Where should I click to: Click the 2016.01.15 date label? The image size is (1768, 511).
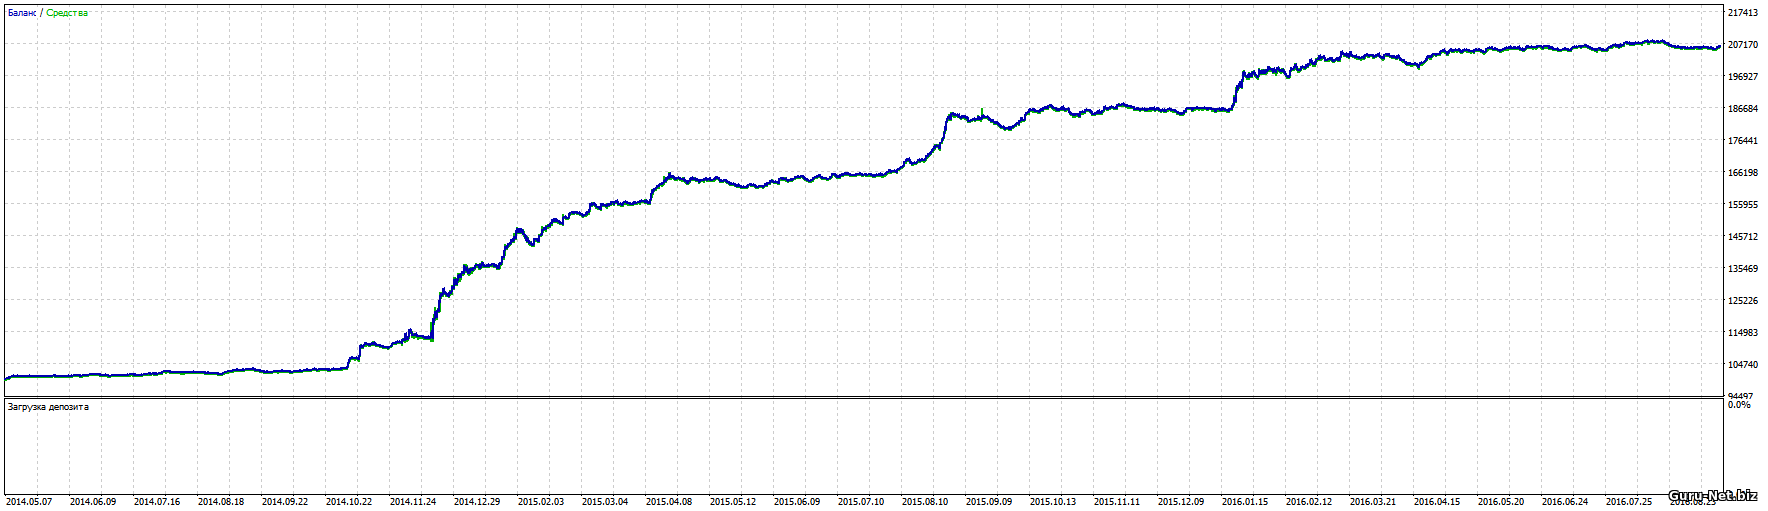[x=1245, y=502]
